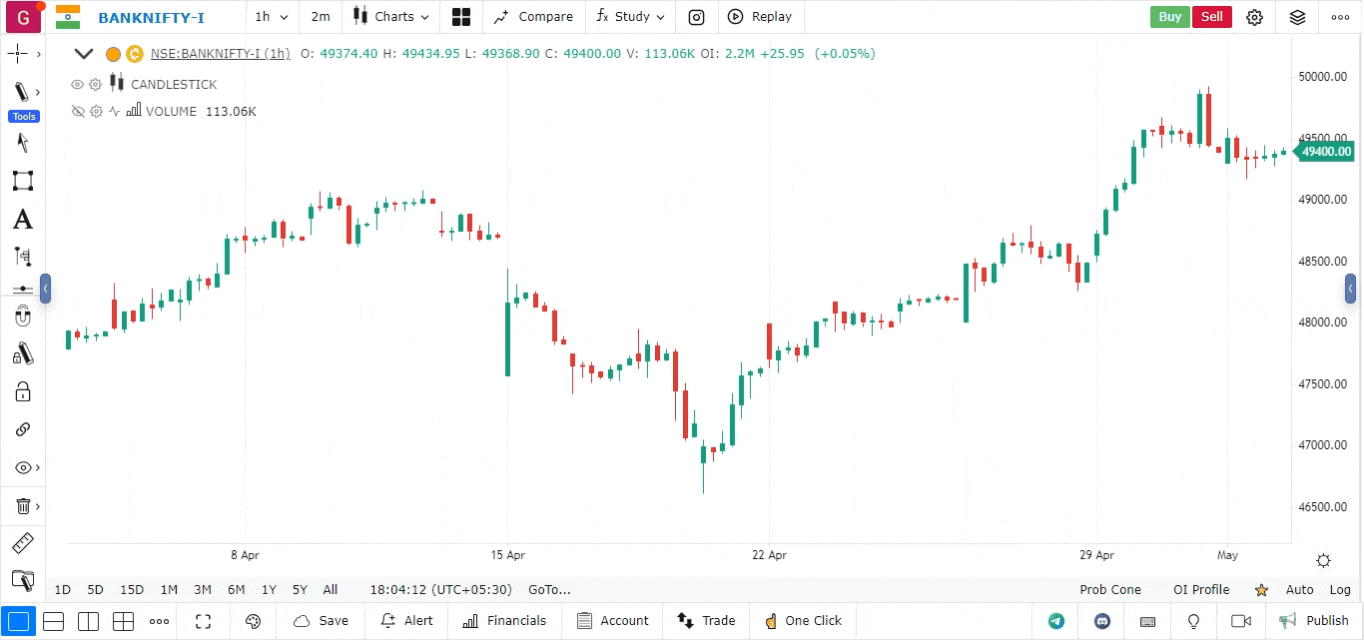Image resolution: width=1364 pixels, height=640 pixels.
Task: Click the magnet snap tool icon
Action: coord(22,317)
